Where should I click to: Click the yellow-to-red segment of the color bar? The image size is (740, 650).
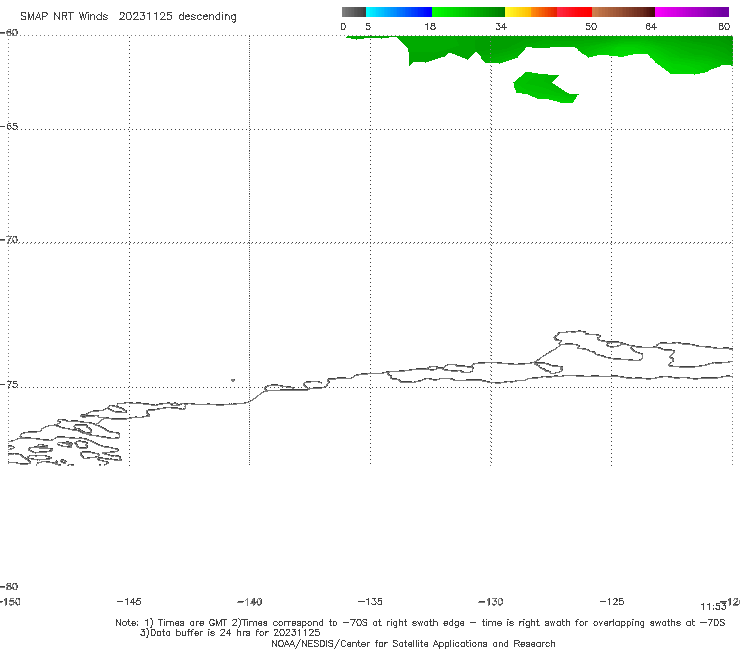click(548, 12)
